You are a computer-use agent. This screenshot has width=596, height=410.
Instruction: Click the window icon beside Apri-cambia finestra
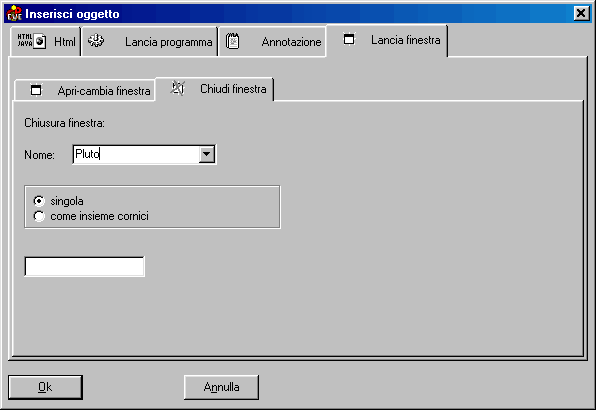tap(36, 90)
